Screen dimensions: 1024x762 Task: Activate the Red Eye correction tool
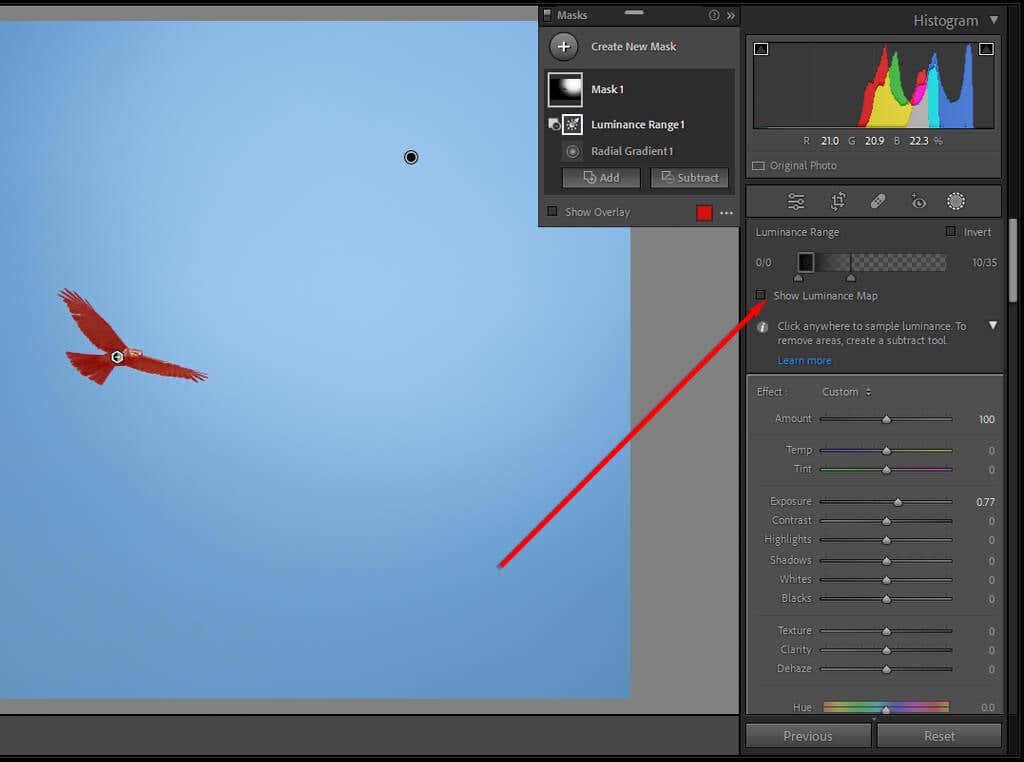[918, 202]
